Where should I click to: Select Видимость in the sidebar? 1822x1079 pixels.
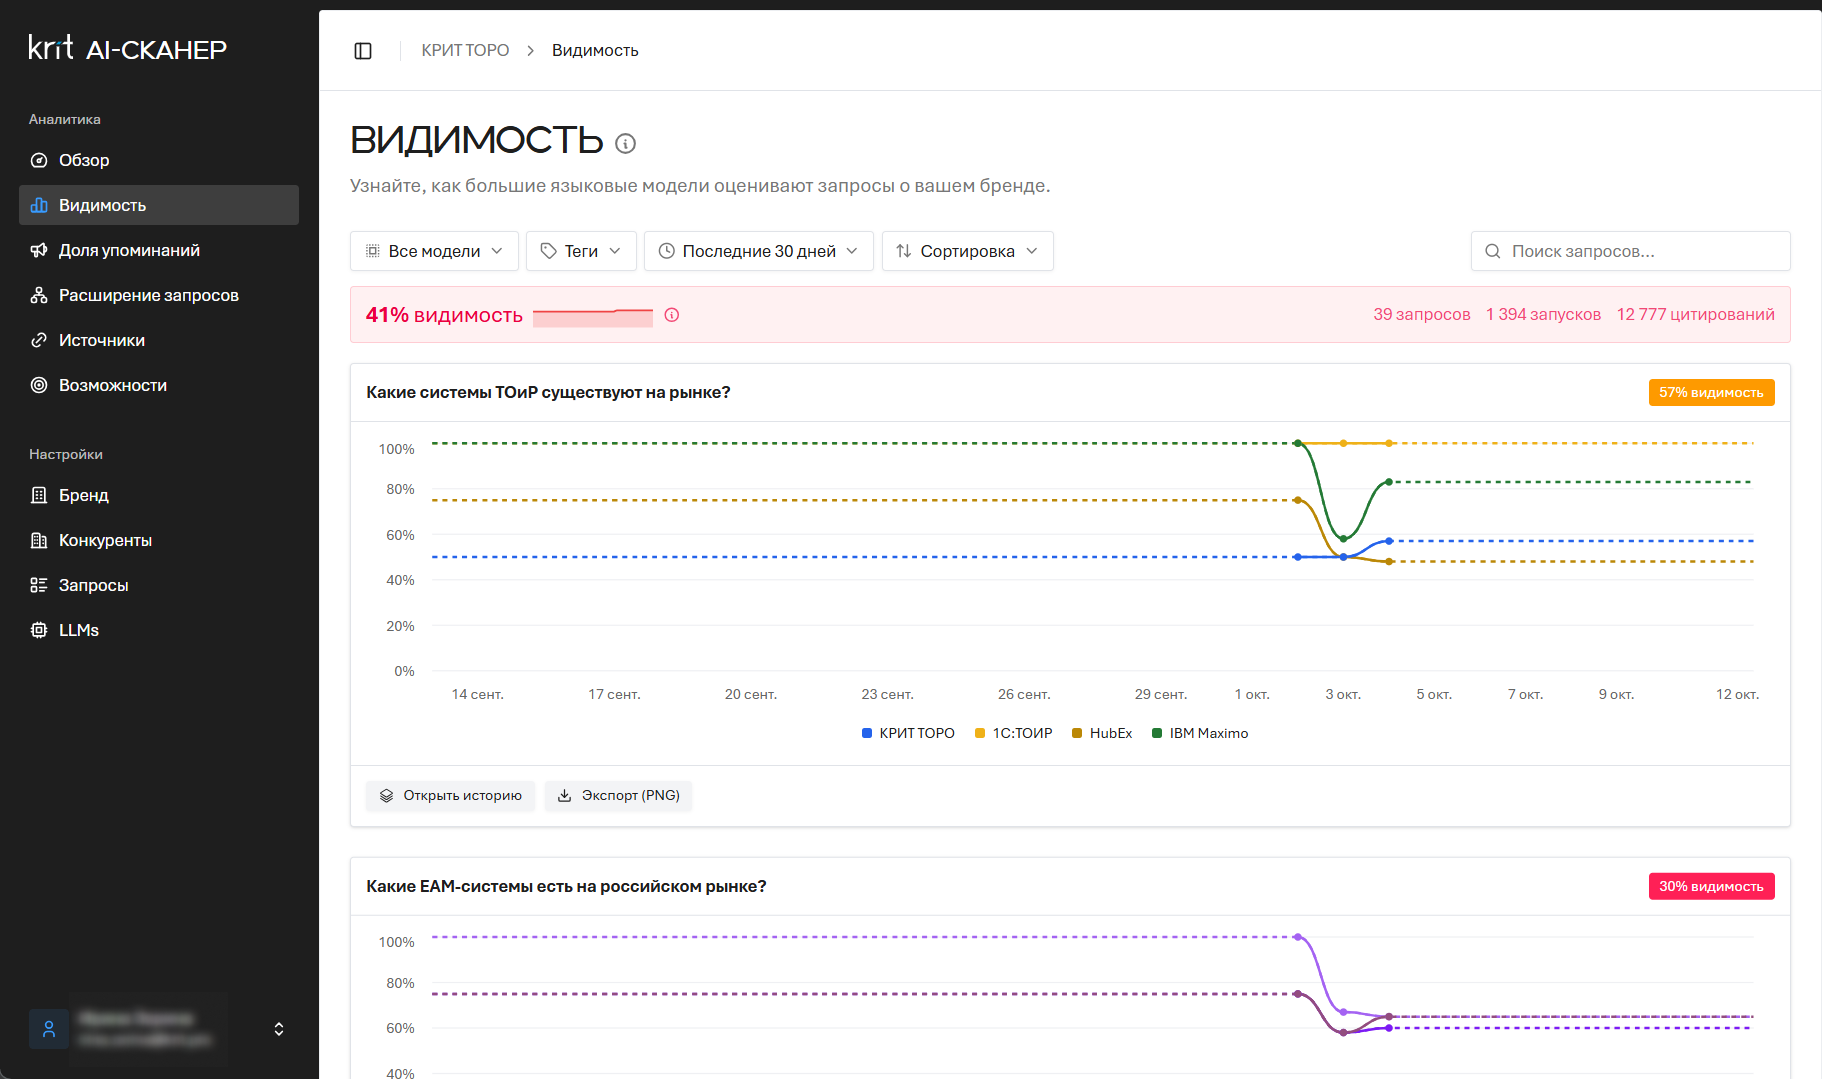coord(159,205)
